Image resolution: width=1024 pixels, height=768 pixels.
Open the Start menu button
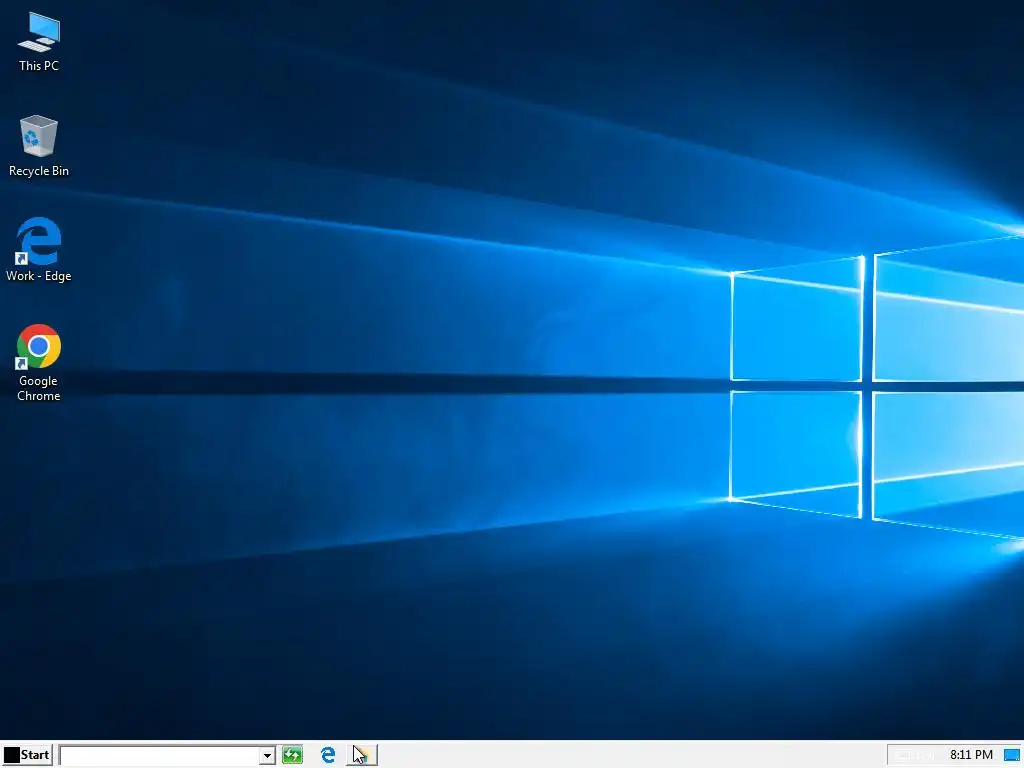pyautogui.click(x=27, y=755)
